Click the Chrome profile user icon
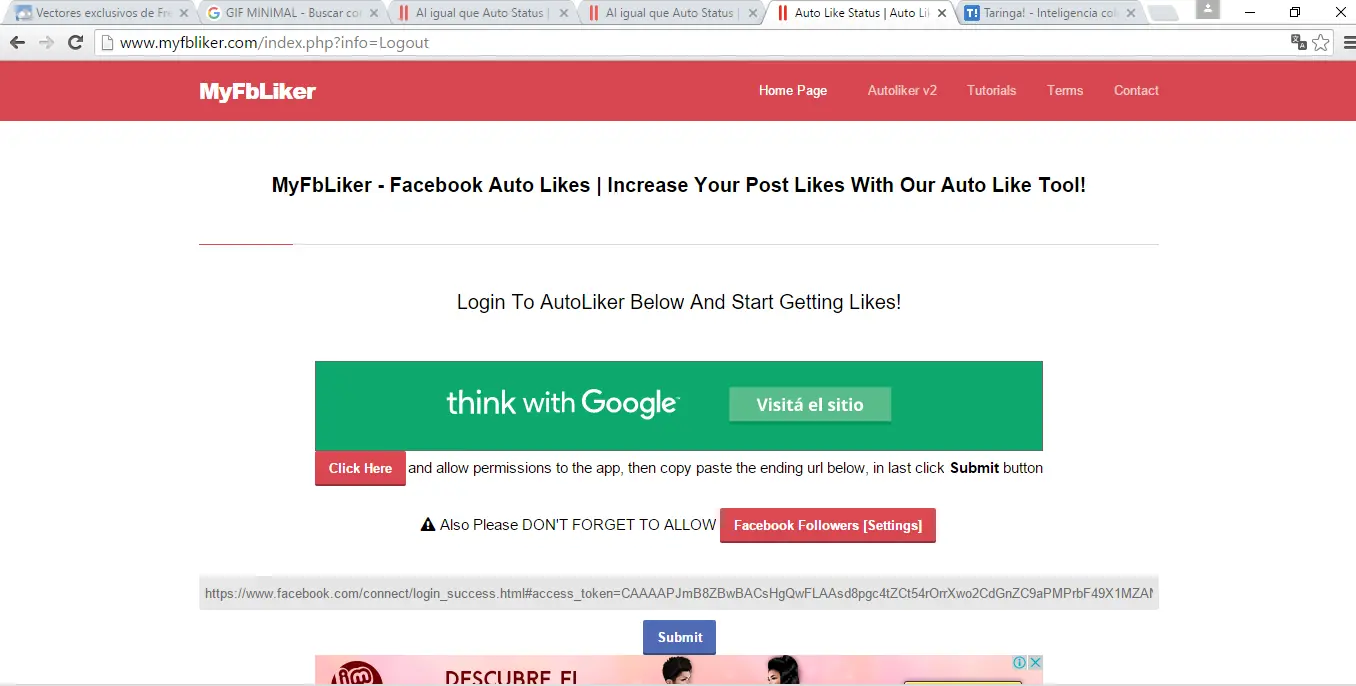The image size is (1356, 686). pos(1208,9)
